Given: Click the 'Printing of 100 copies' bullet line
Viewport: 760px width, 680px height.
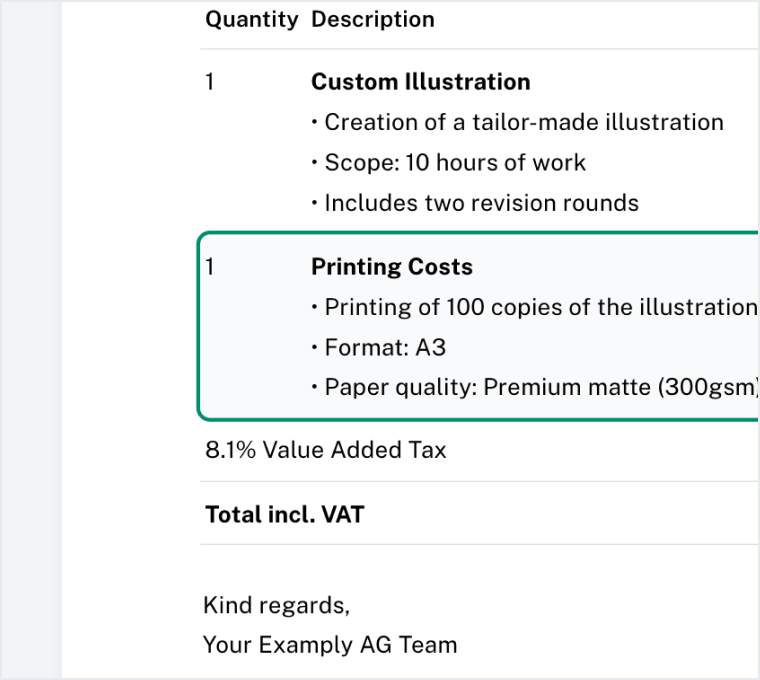Looking at the screenshot, I should (x=540, y=307).
